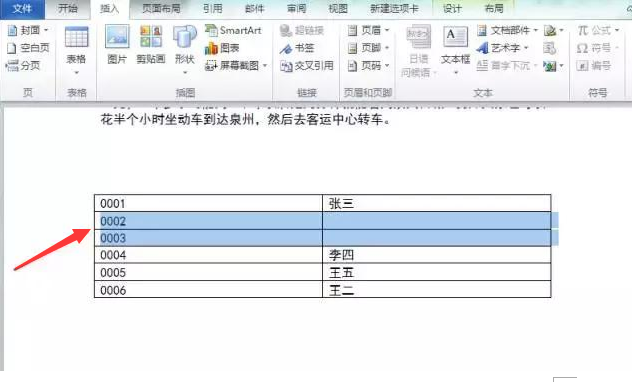Image resolution: width=632 pixels, height=382 pixels.
Task: Open the 页面布局 tab
Action: tap(161, 8)
